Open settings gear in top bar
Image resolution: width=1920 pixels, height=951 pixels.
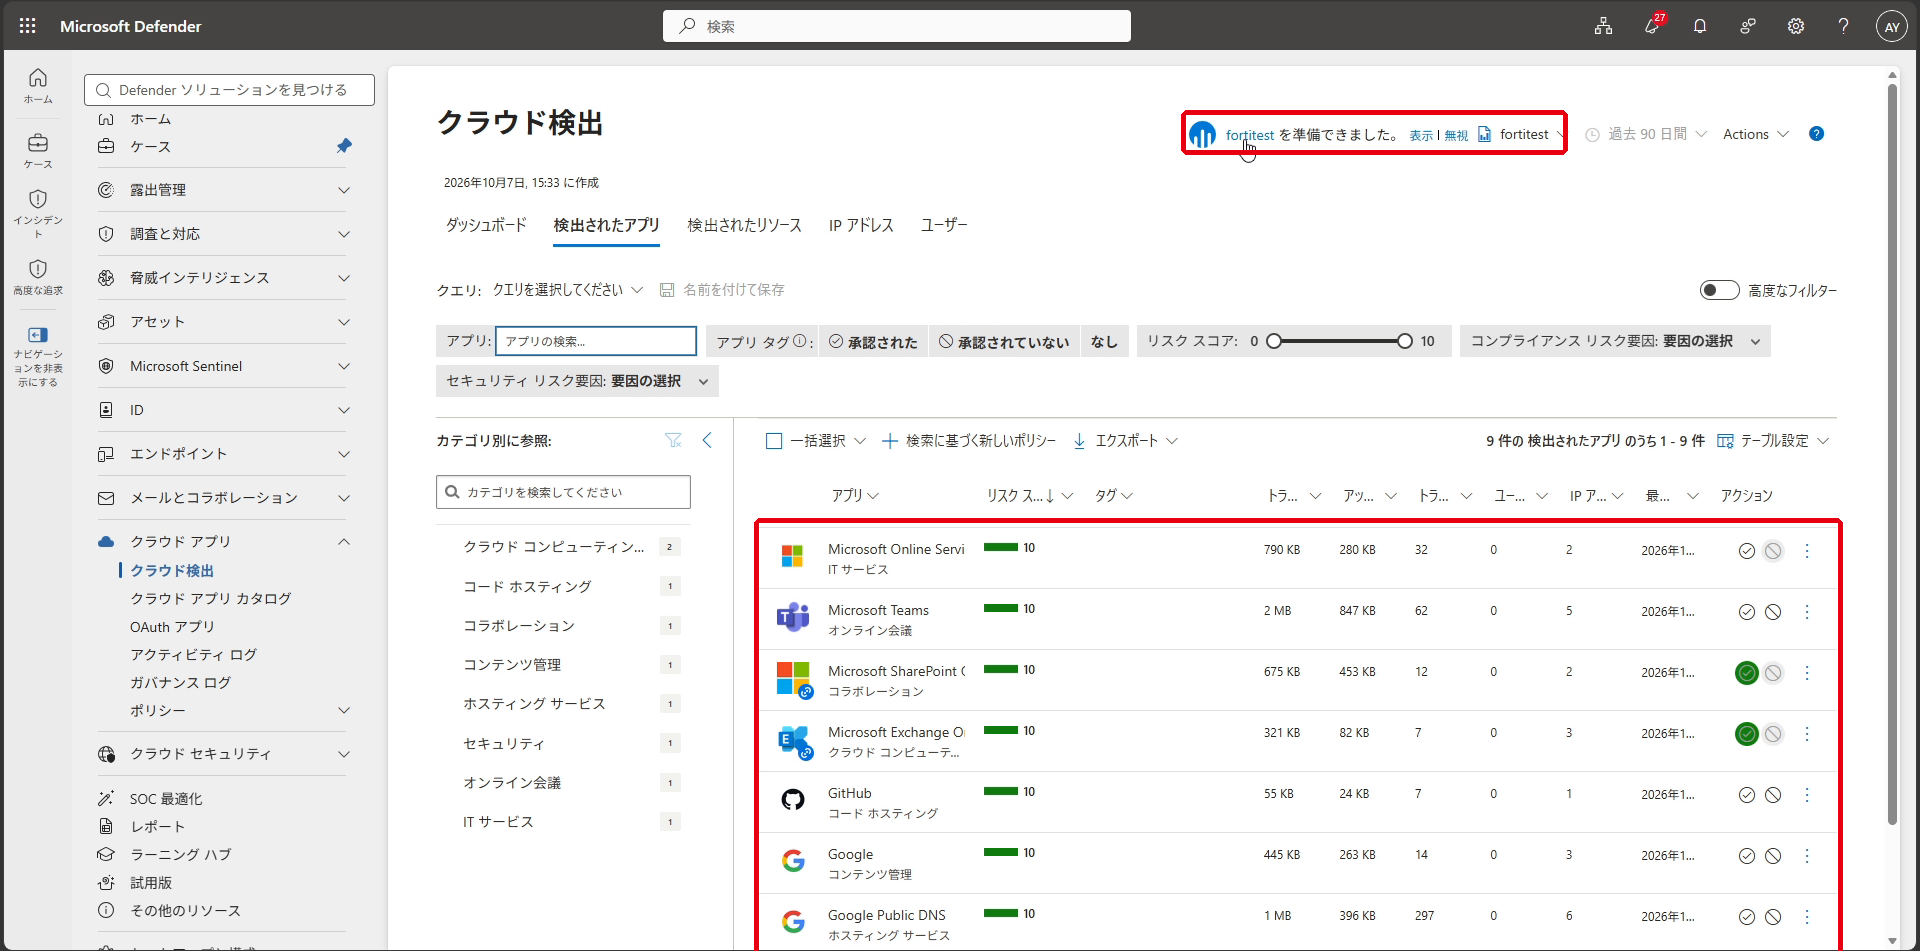pos(1796,26)
